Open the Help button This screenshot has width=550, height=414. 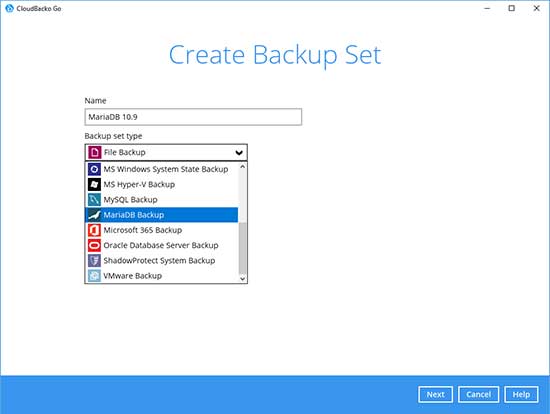coord(521,394)
